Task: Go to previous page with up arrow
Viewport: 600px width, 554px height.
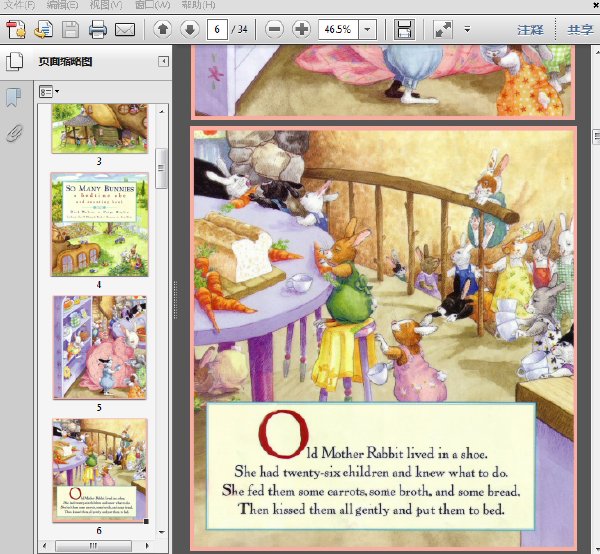Action: pos(162,29)
